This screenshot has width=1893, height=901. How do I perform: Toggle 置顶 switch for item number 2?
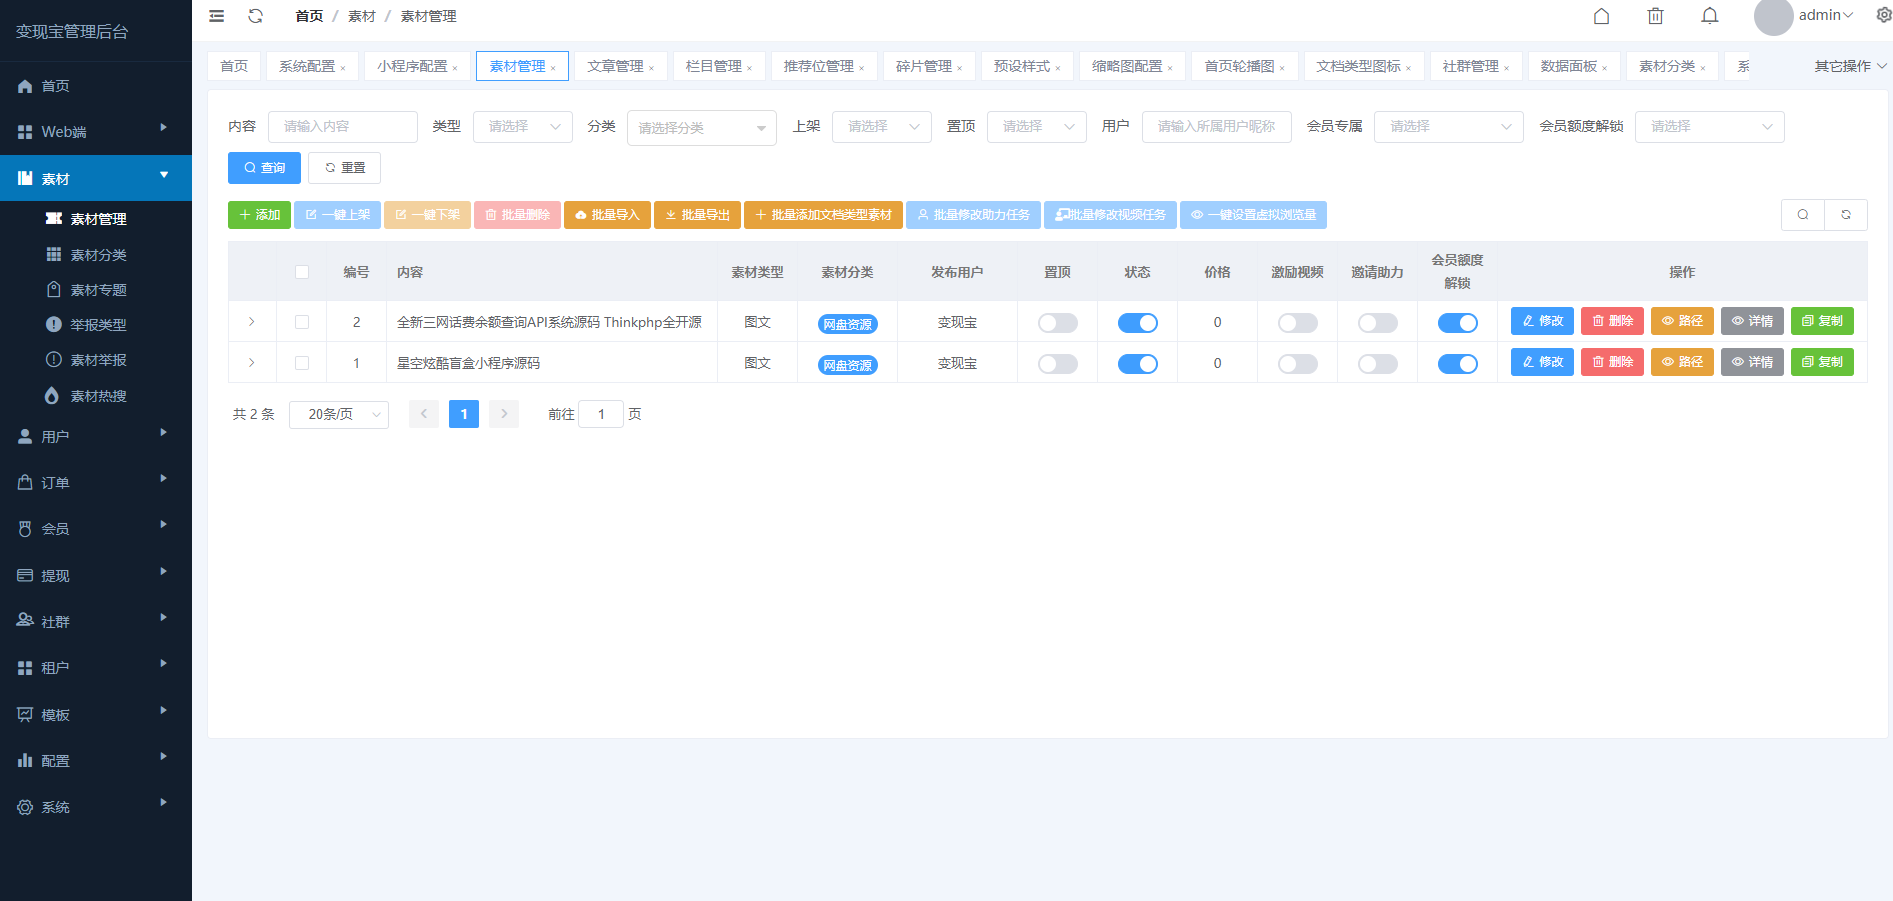(1057, 323)
